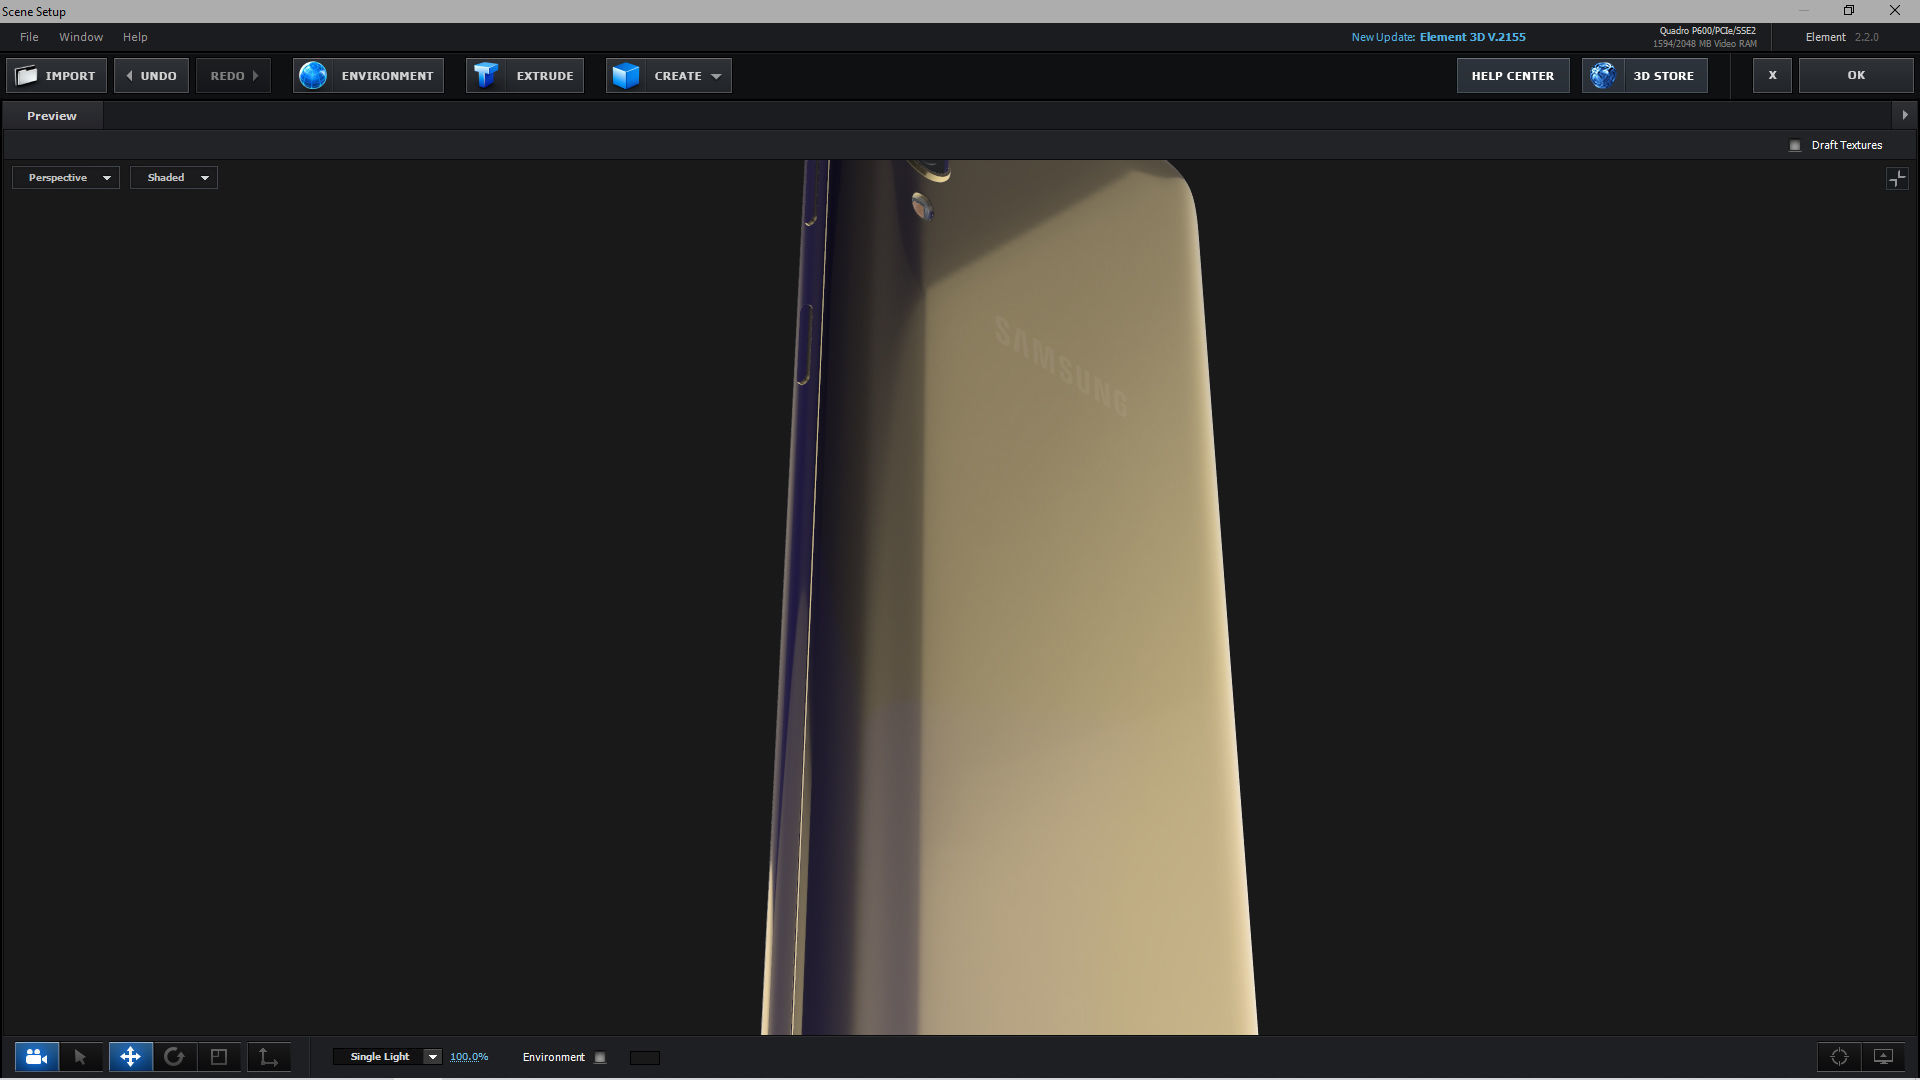The height and width of the screenshot is (1080, 1920).
Task: Open the Window menu
Action: 81,37
